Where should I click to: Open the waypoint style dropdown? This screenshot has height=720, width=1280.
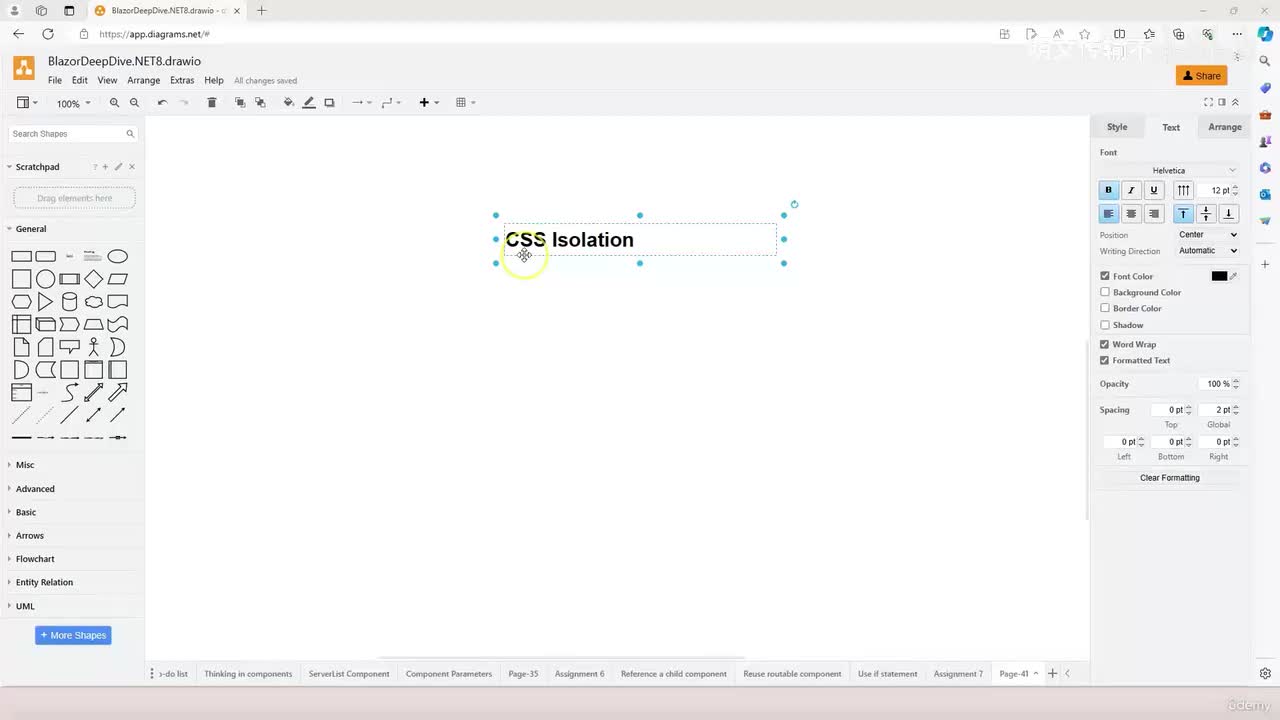391,103
